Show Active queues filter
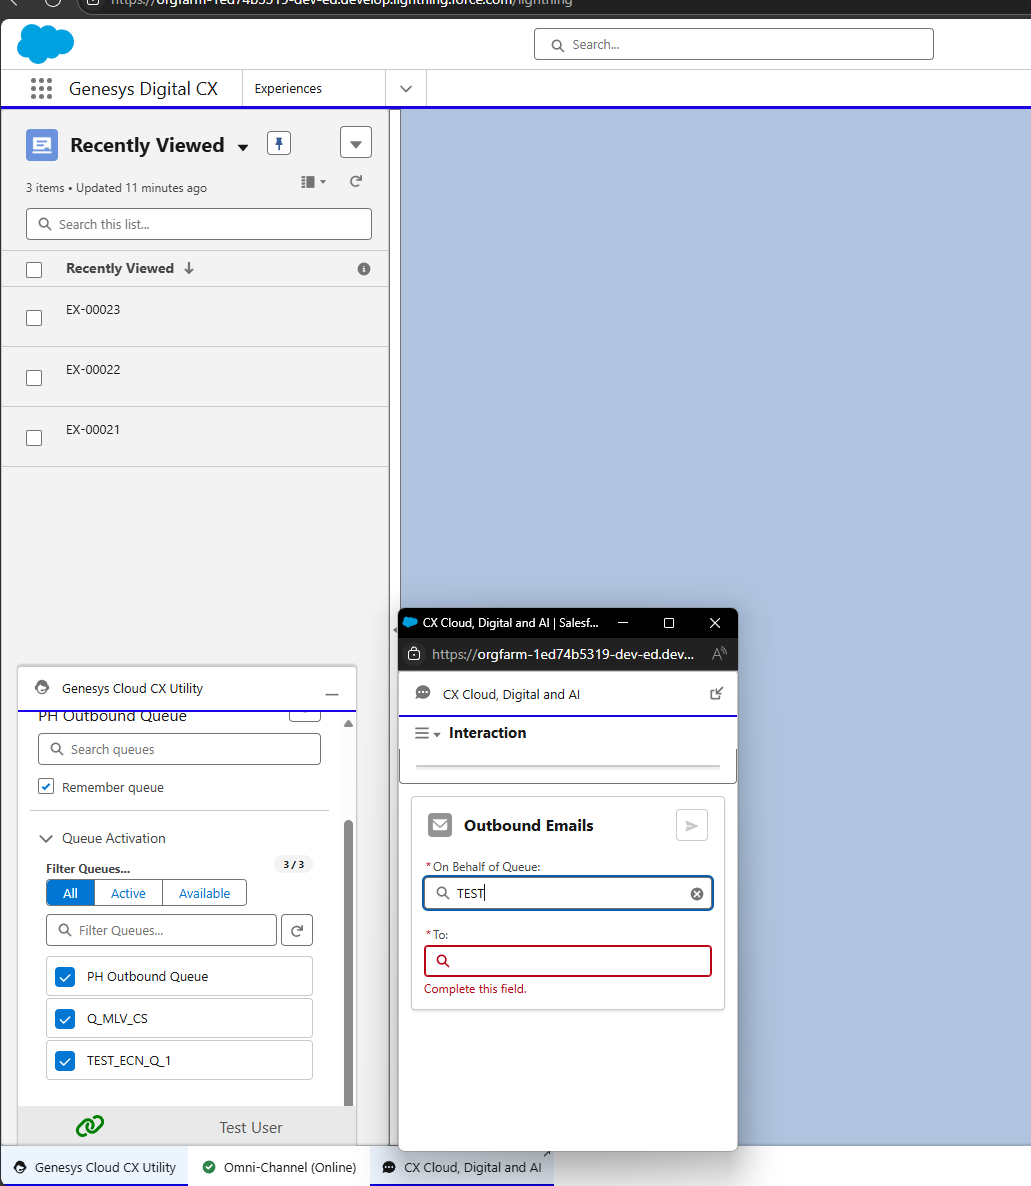This screenshot has height=1186, width=1031. tap(129, 893)
